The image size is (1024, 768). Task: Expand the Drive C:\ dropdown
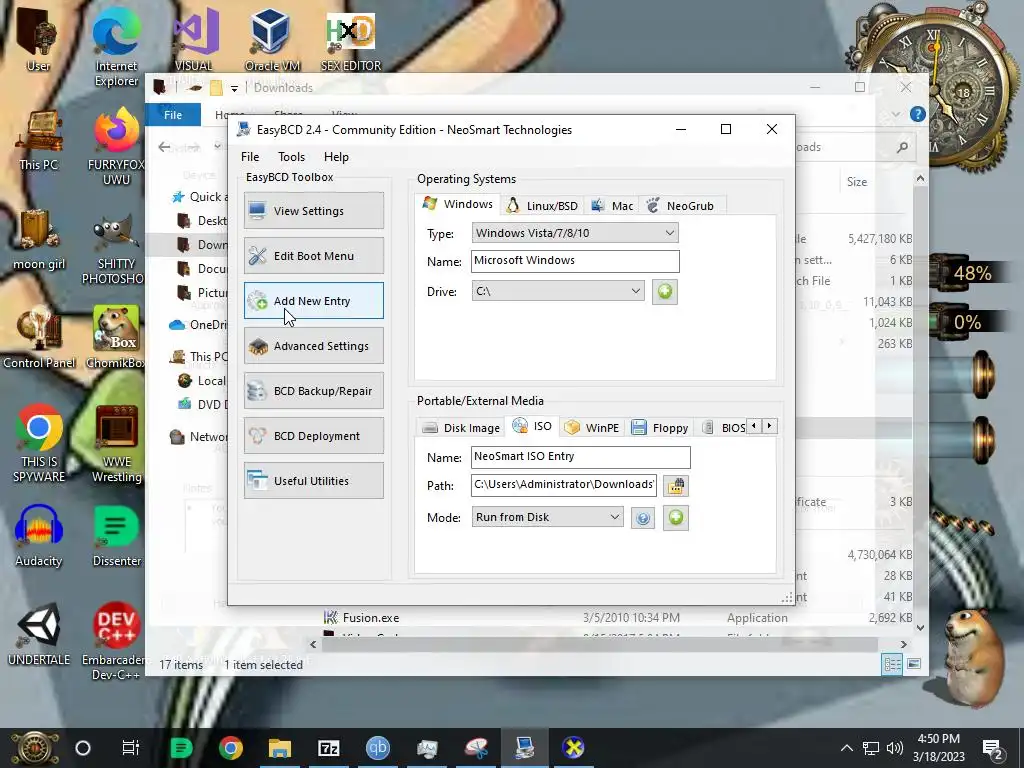click(x=558, y=291)
